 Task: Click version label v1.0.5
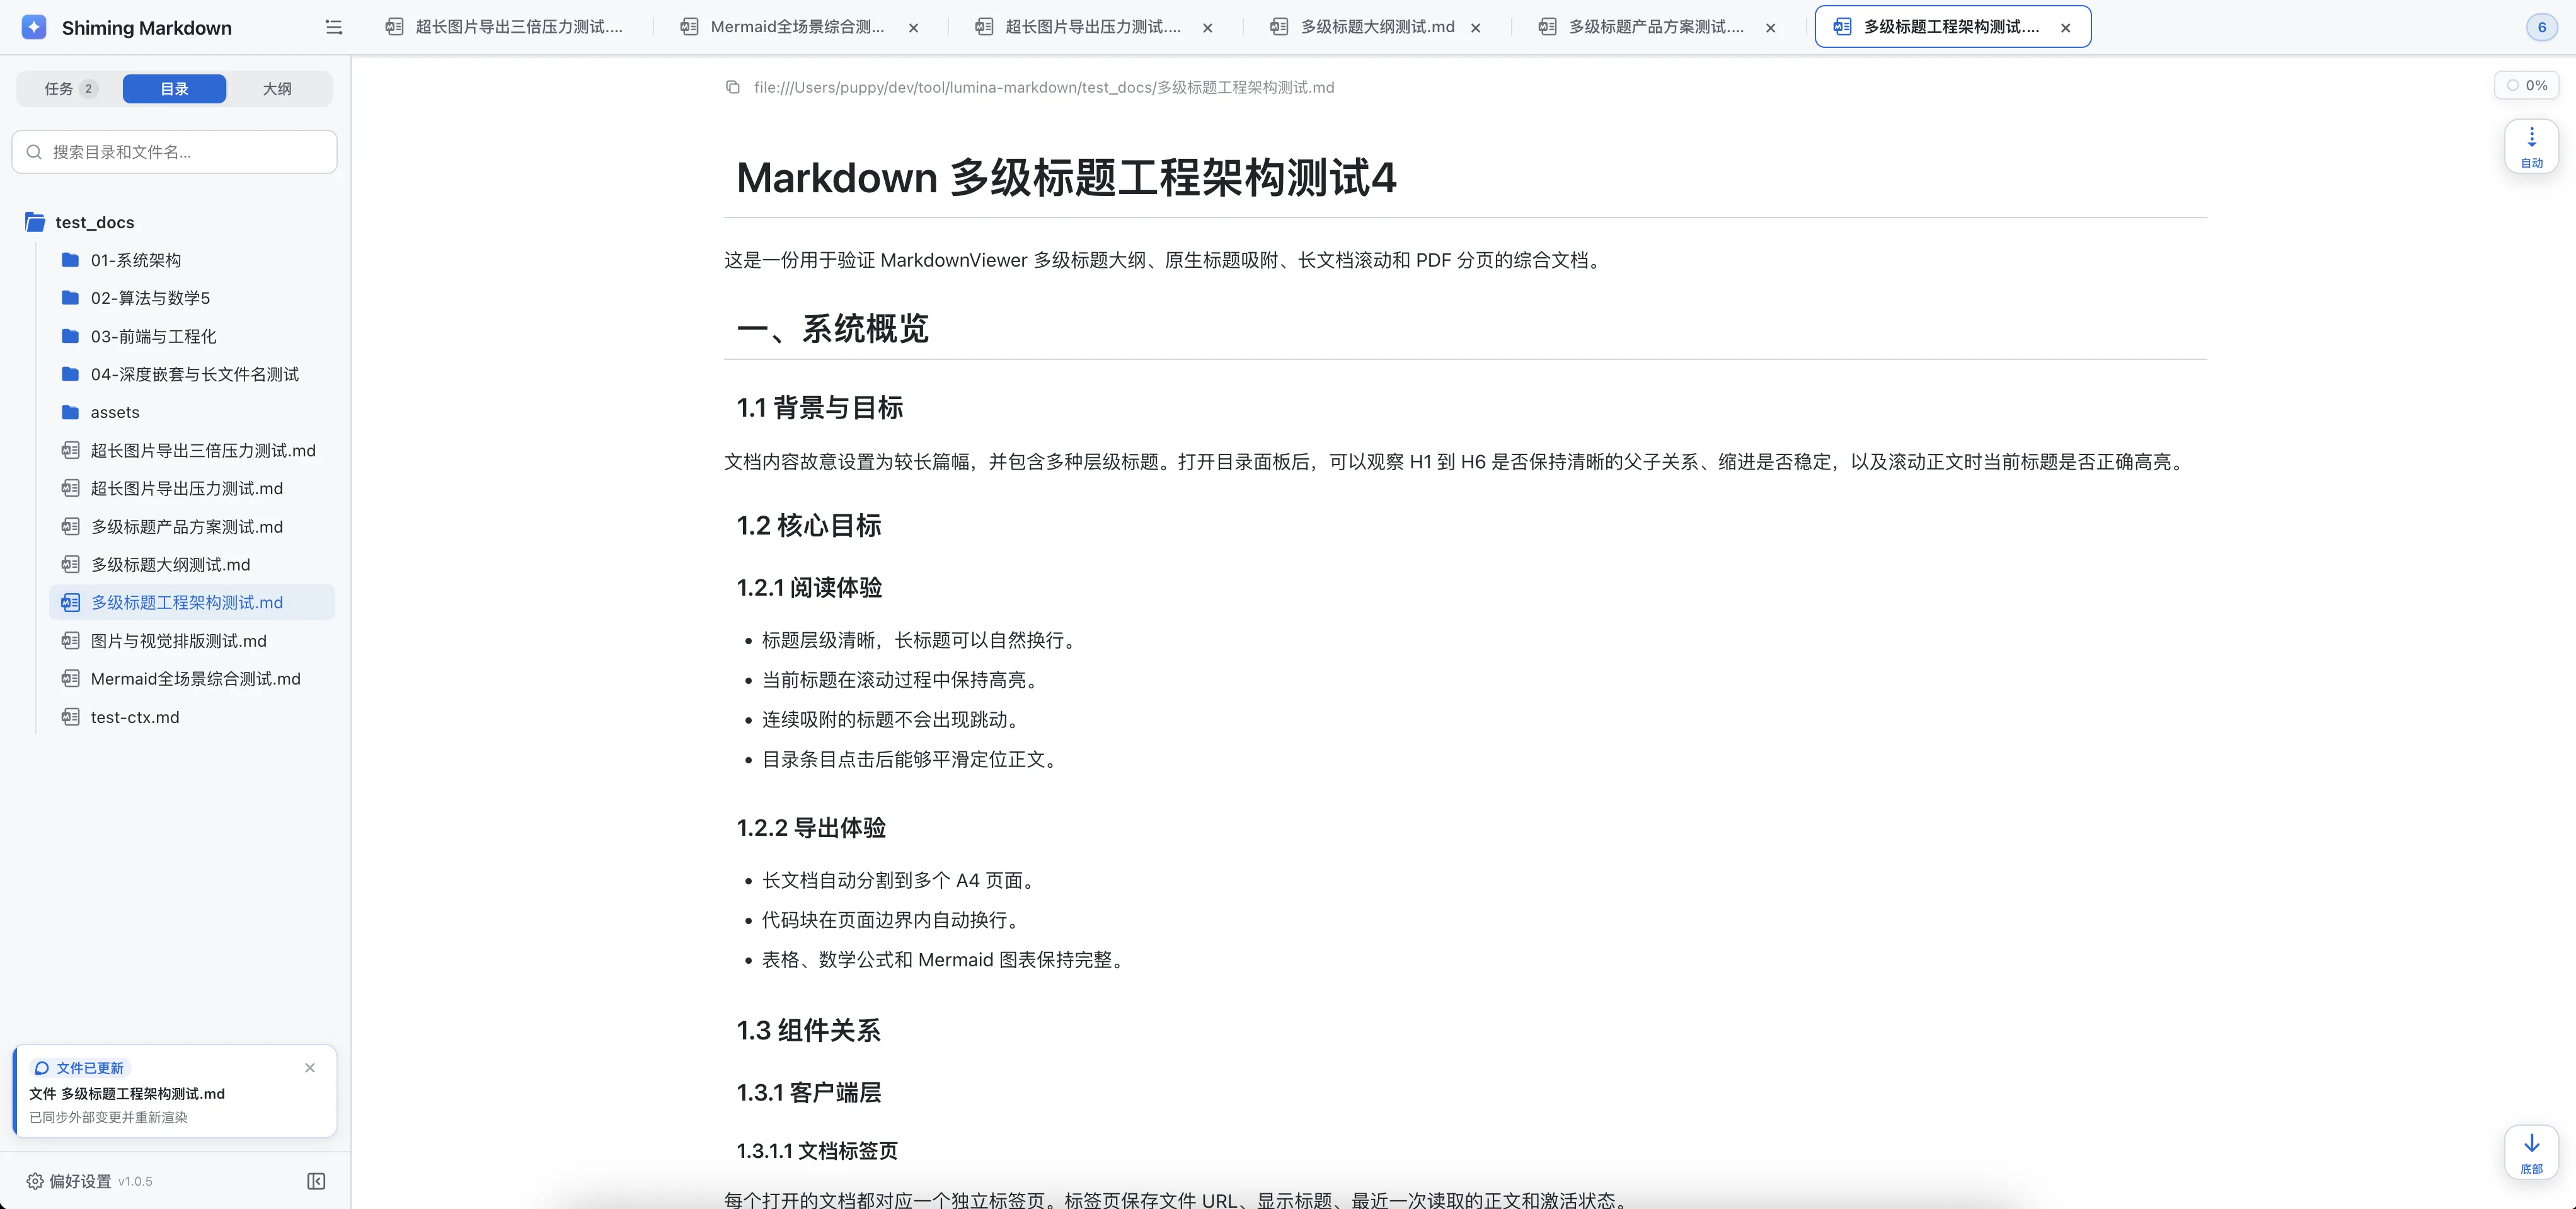pos(135,1181)
